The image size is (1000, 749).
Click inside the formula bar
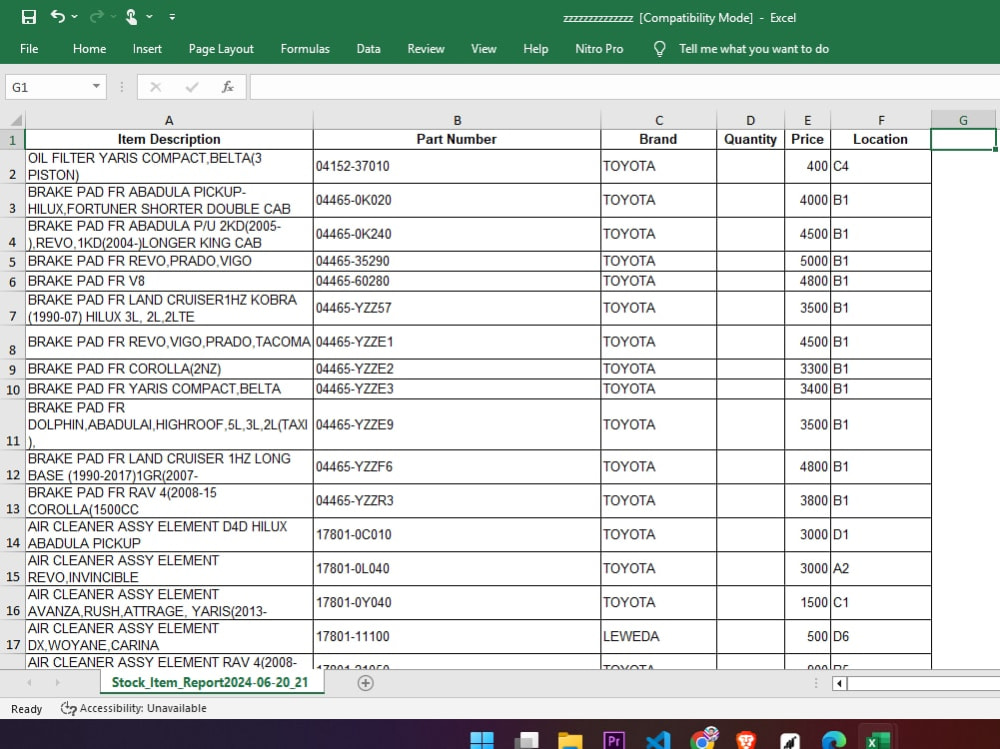pyautogui.click(x=624, y=87)
